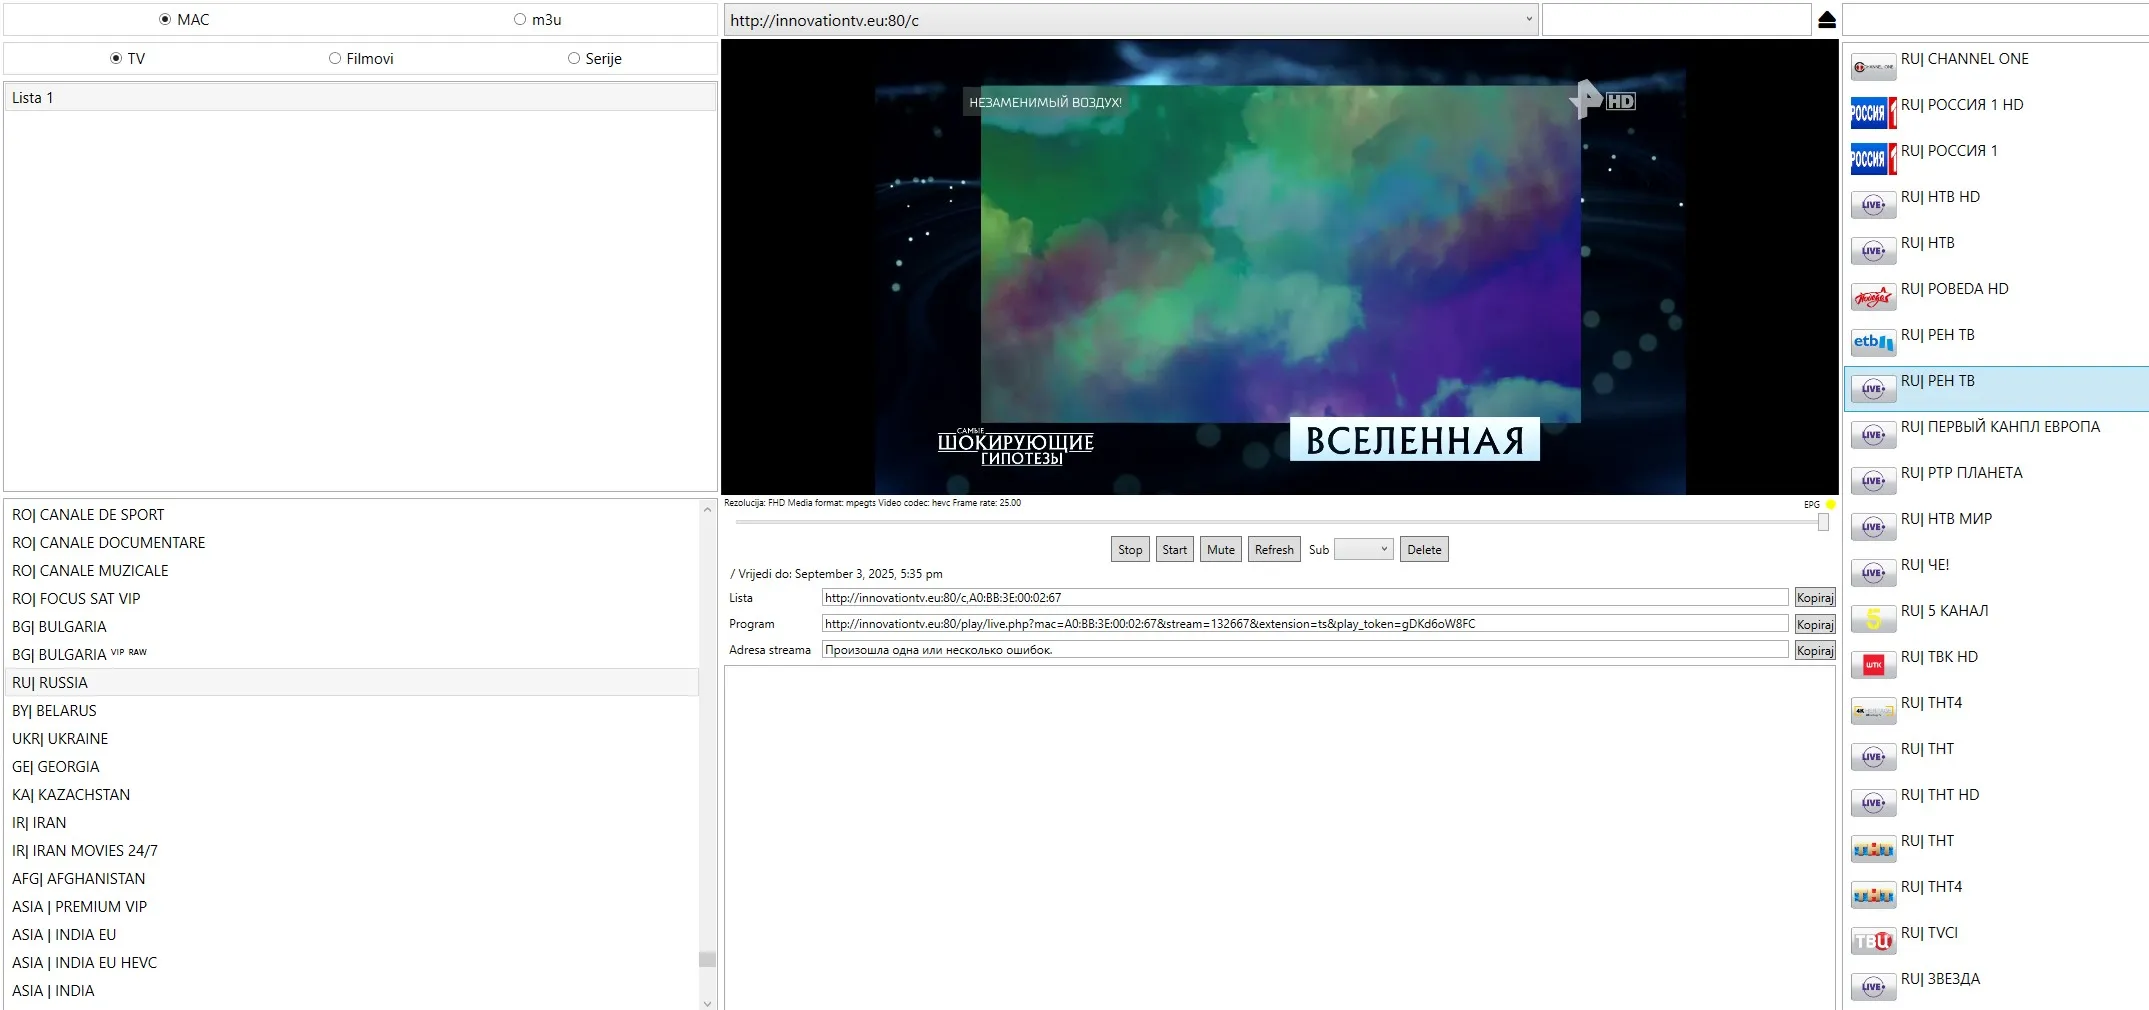This screenshot has height=1010, width=2149.
Task: Click the RU| POBEDA HD logo icon
Action: point(1873,297)
